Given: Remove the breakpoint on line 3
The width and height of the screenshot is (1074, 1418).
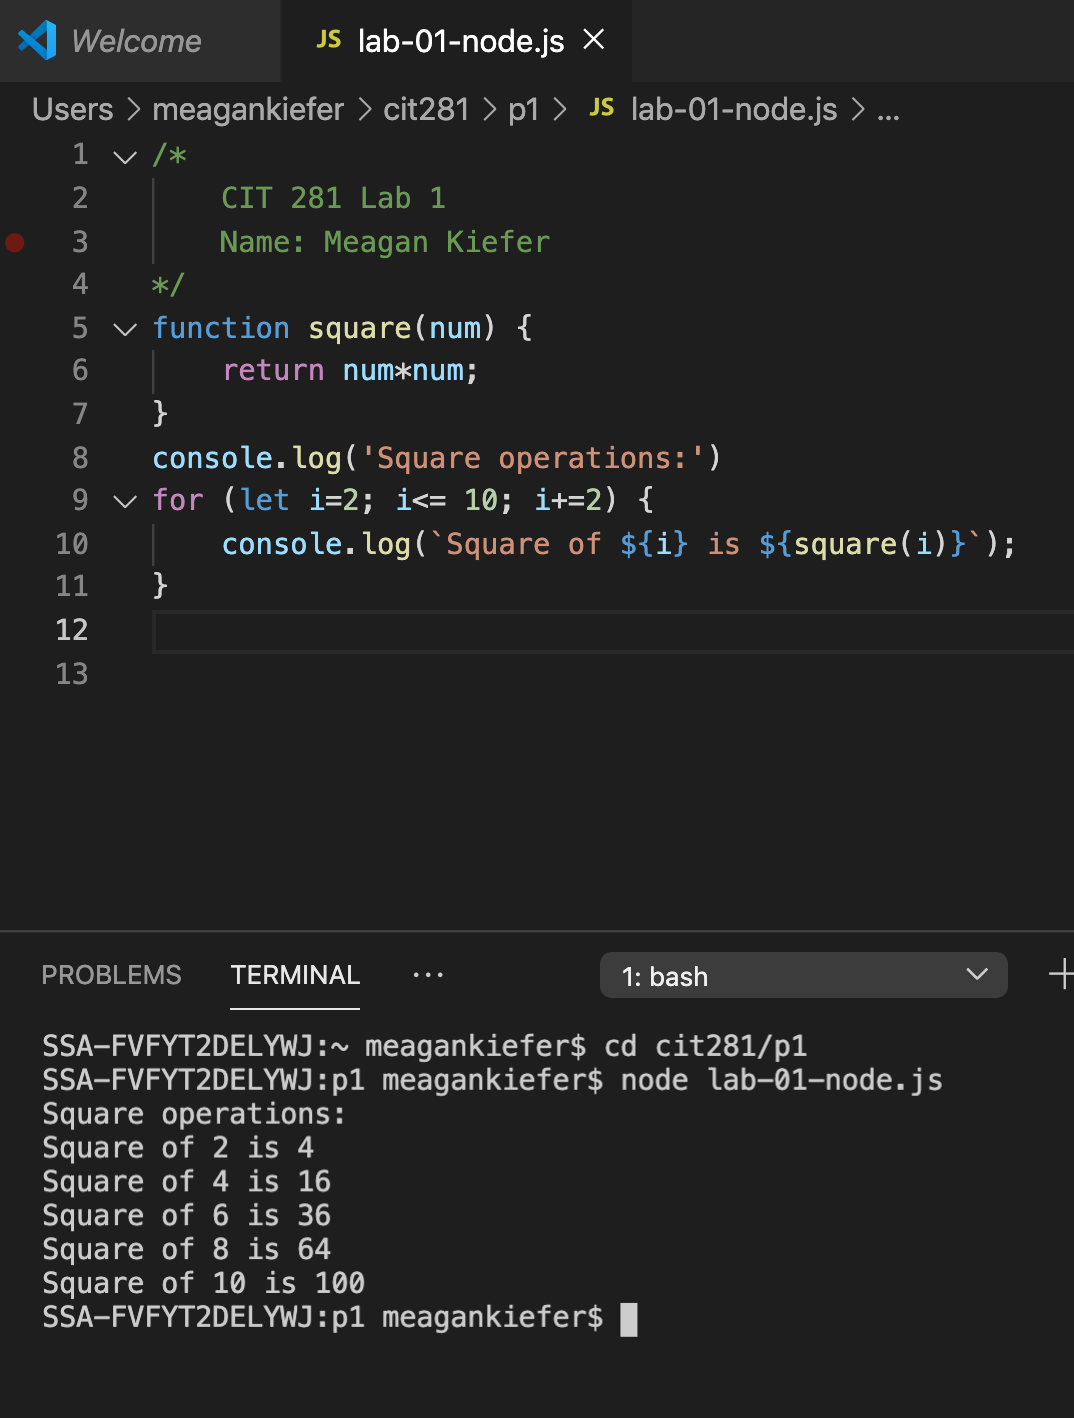Looking at the screenshot, I should pyautogui.click(x=15, y=242).
